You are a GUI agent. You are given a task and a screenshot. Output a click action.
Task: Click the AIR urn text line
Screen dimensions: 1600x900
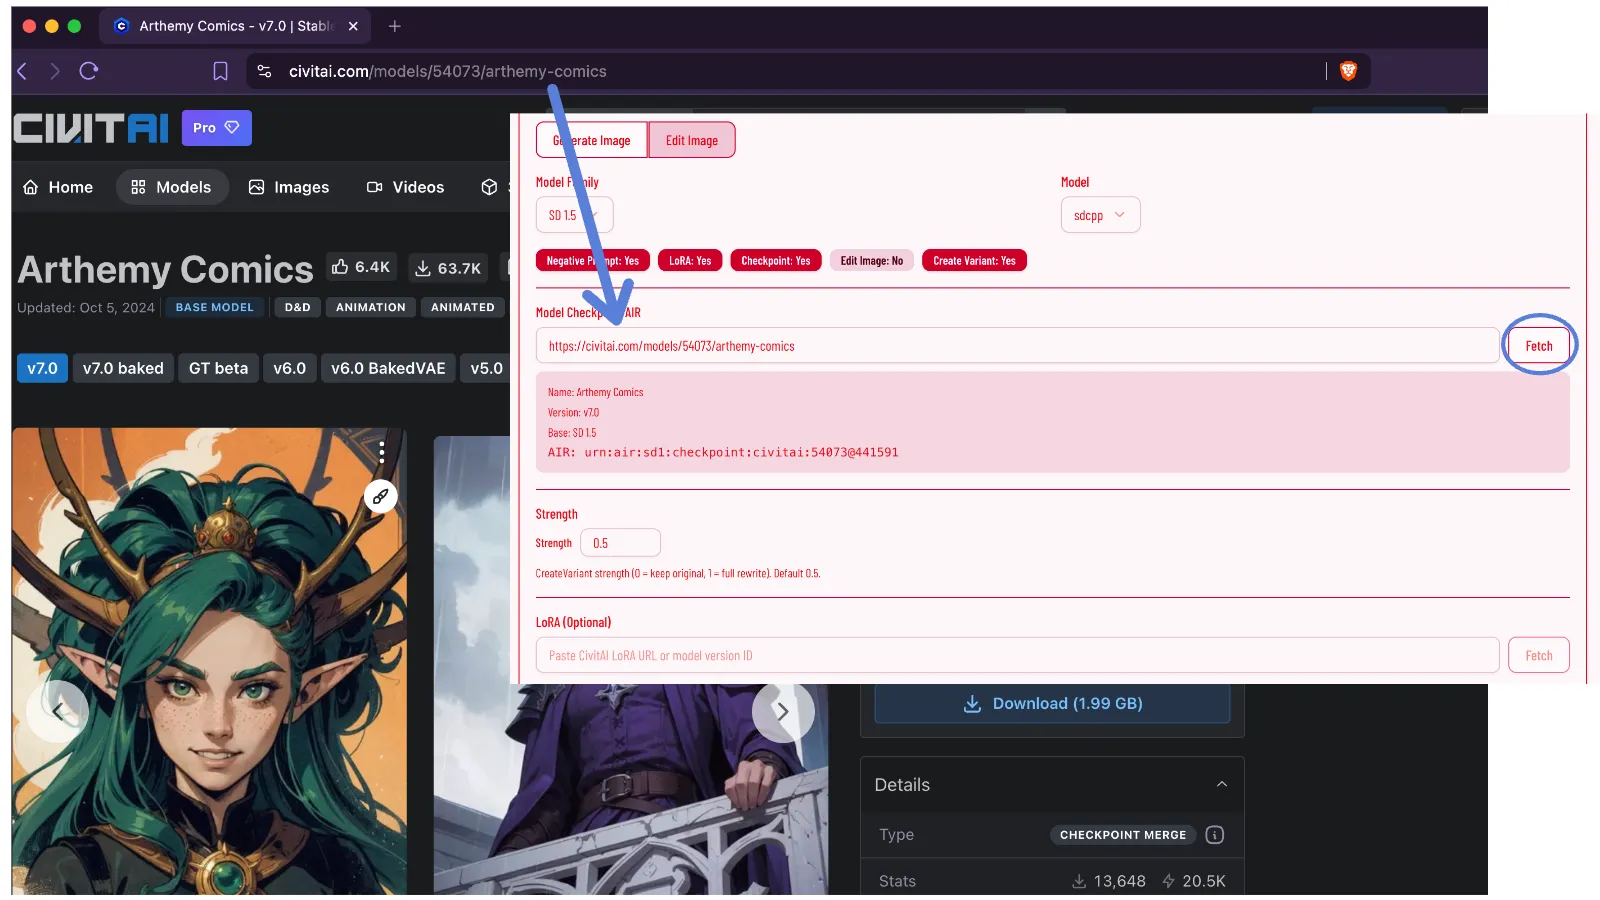[x=723, y=453]
